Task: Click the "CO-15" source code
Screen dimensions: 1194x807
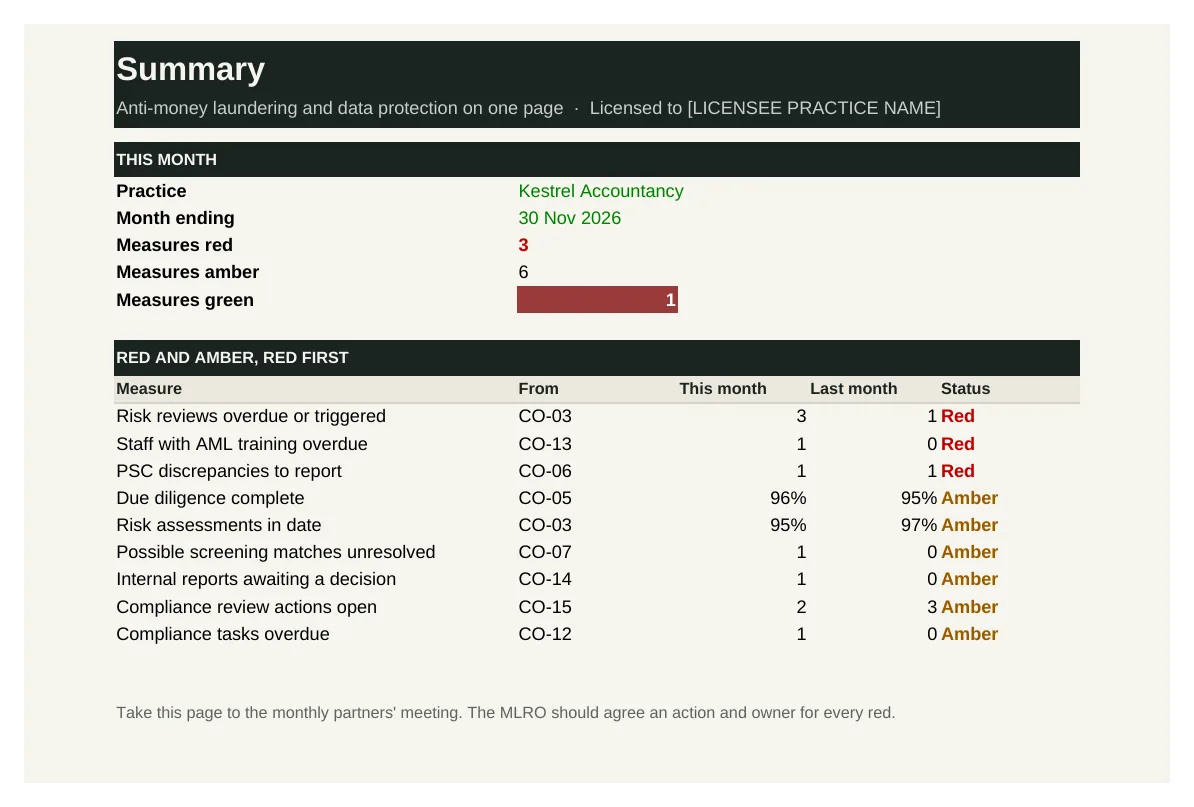Action: (x=545, y=608)
